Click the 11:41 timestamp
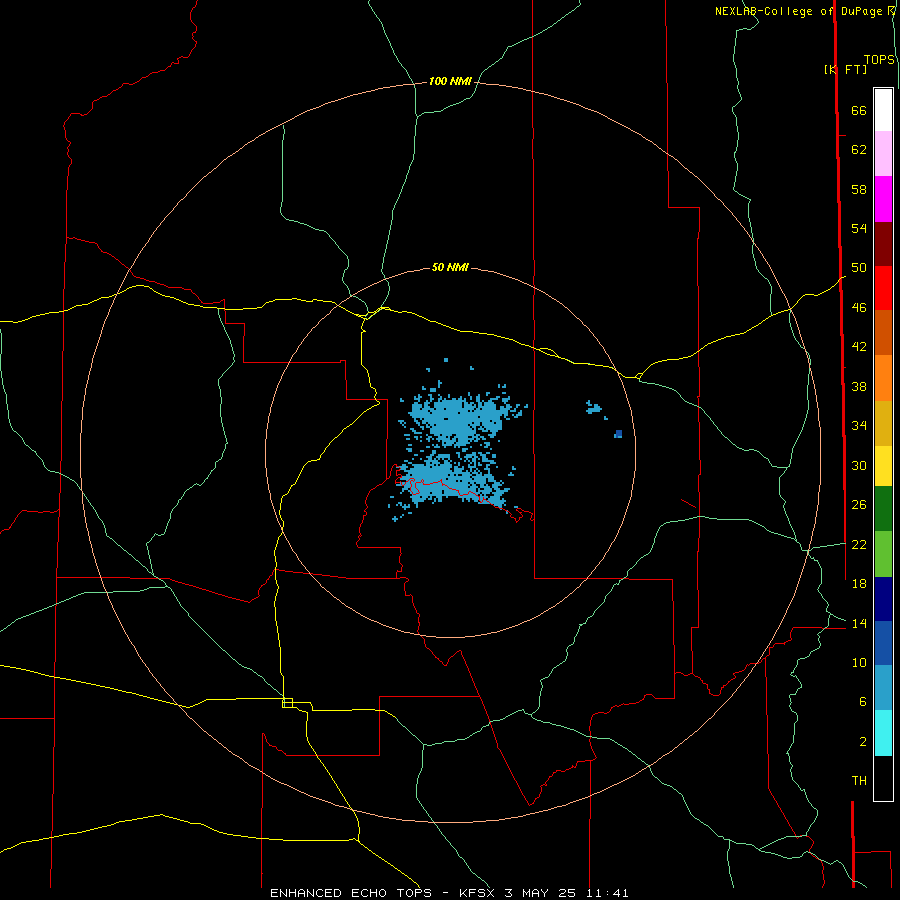Viewport: 900px width, 900px height. click(x=607, y=893)
